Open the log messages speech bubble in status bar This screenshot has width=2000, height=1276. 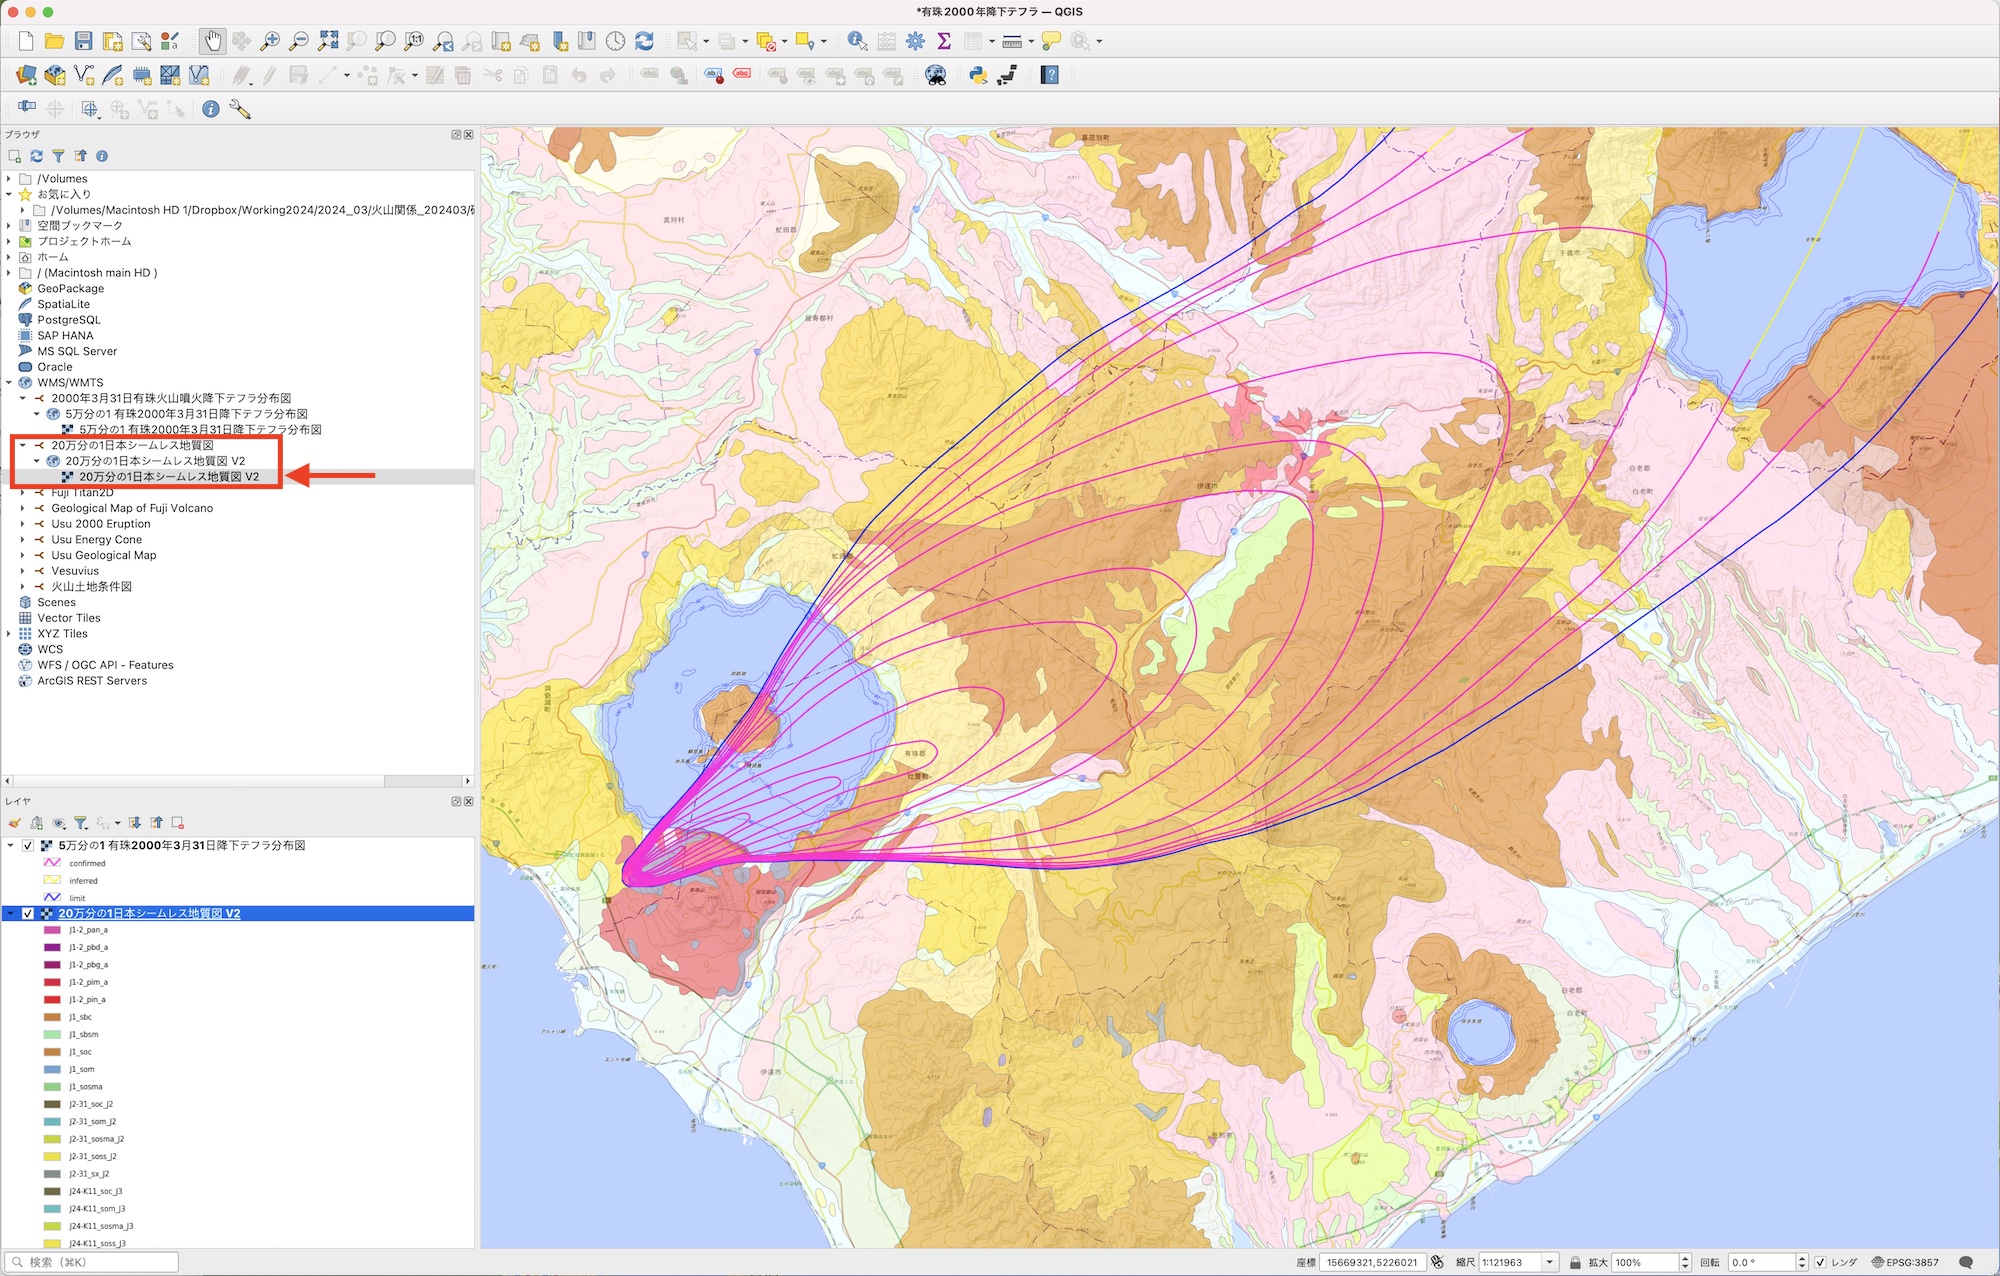coord(1965,1262)
